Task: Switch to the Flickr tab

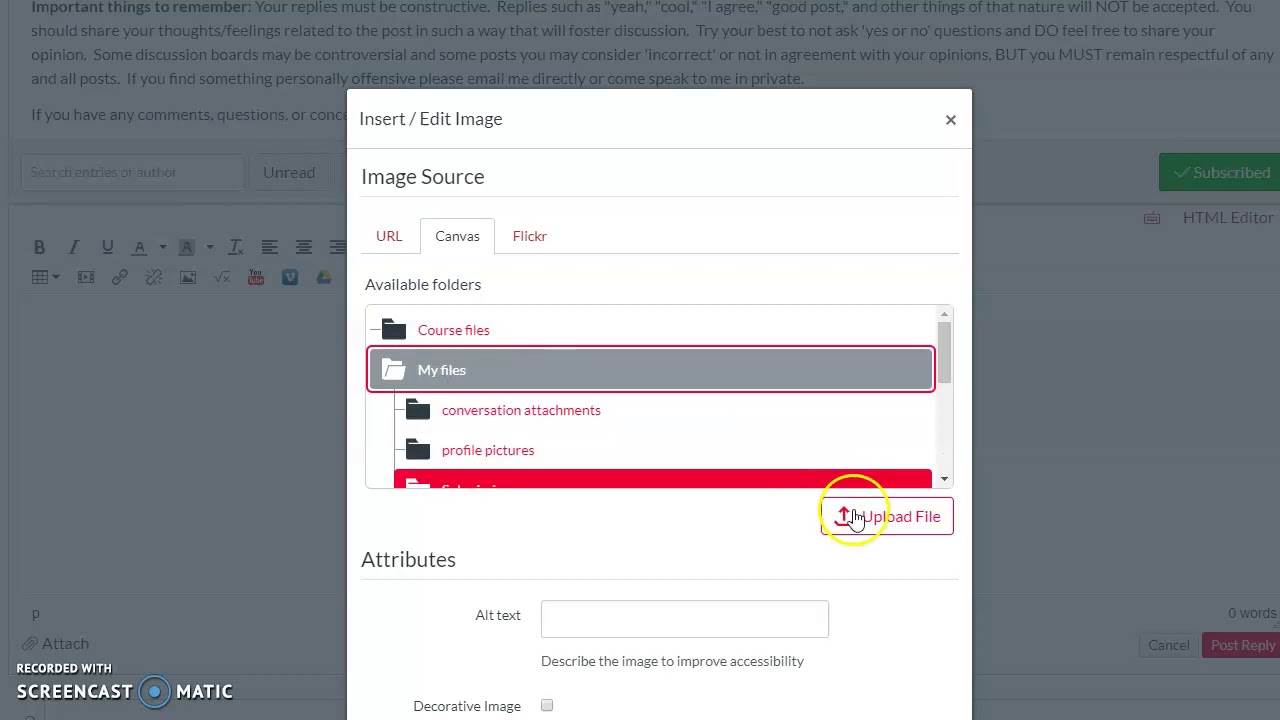Action: click(x=529, y=236)
